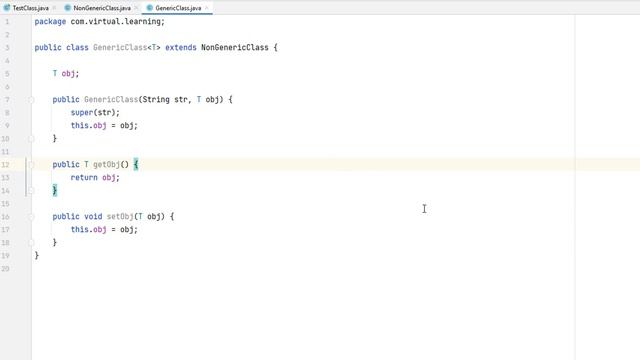Image resolution: width=640 pixels, height=360 pixels.
Task: Click the class icon on TestClass.java tab
Action: 7,8
